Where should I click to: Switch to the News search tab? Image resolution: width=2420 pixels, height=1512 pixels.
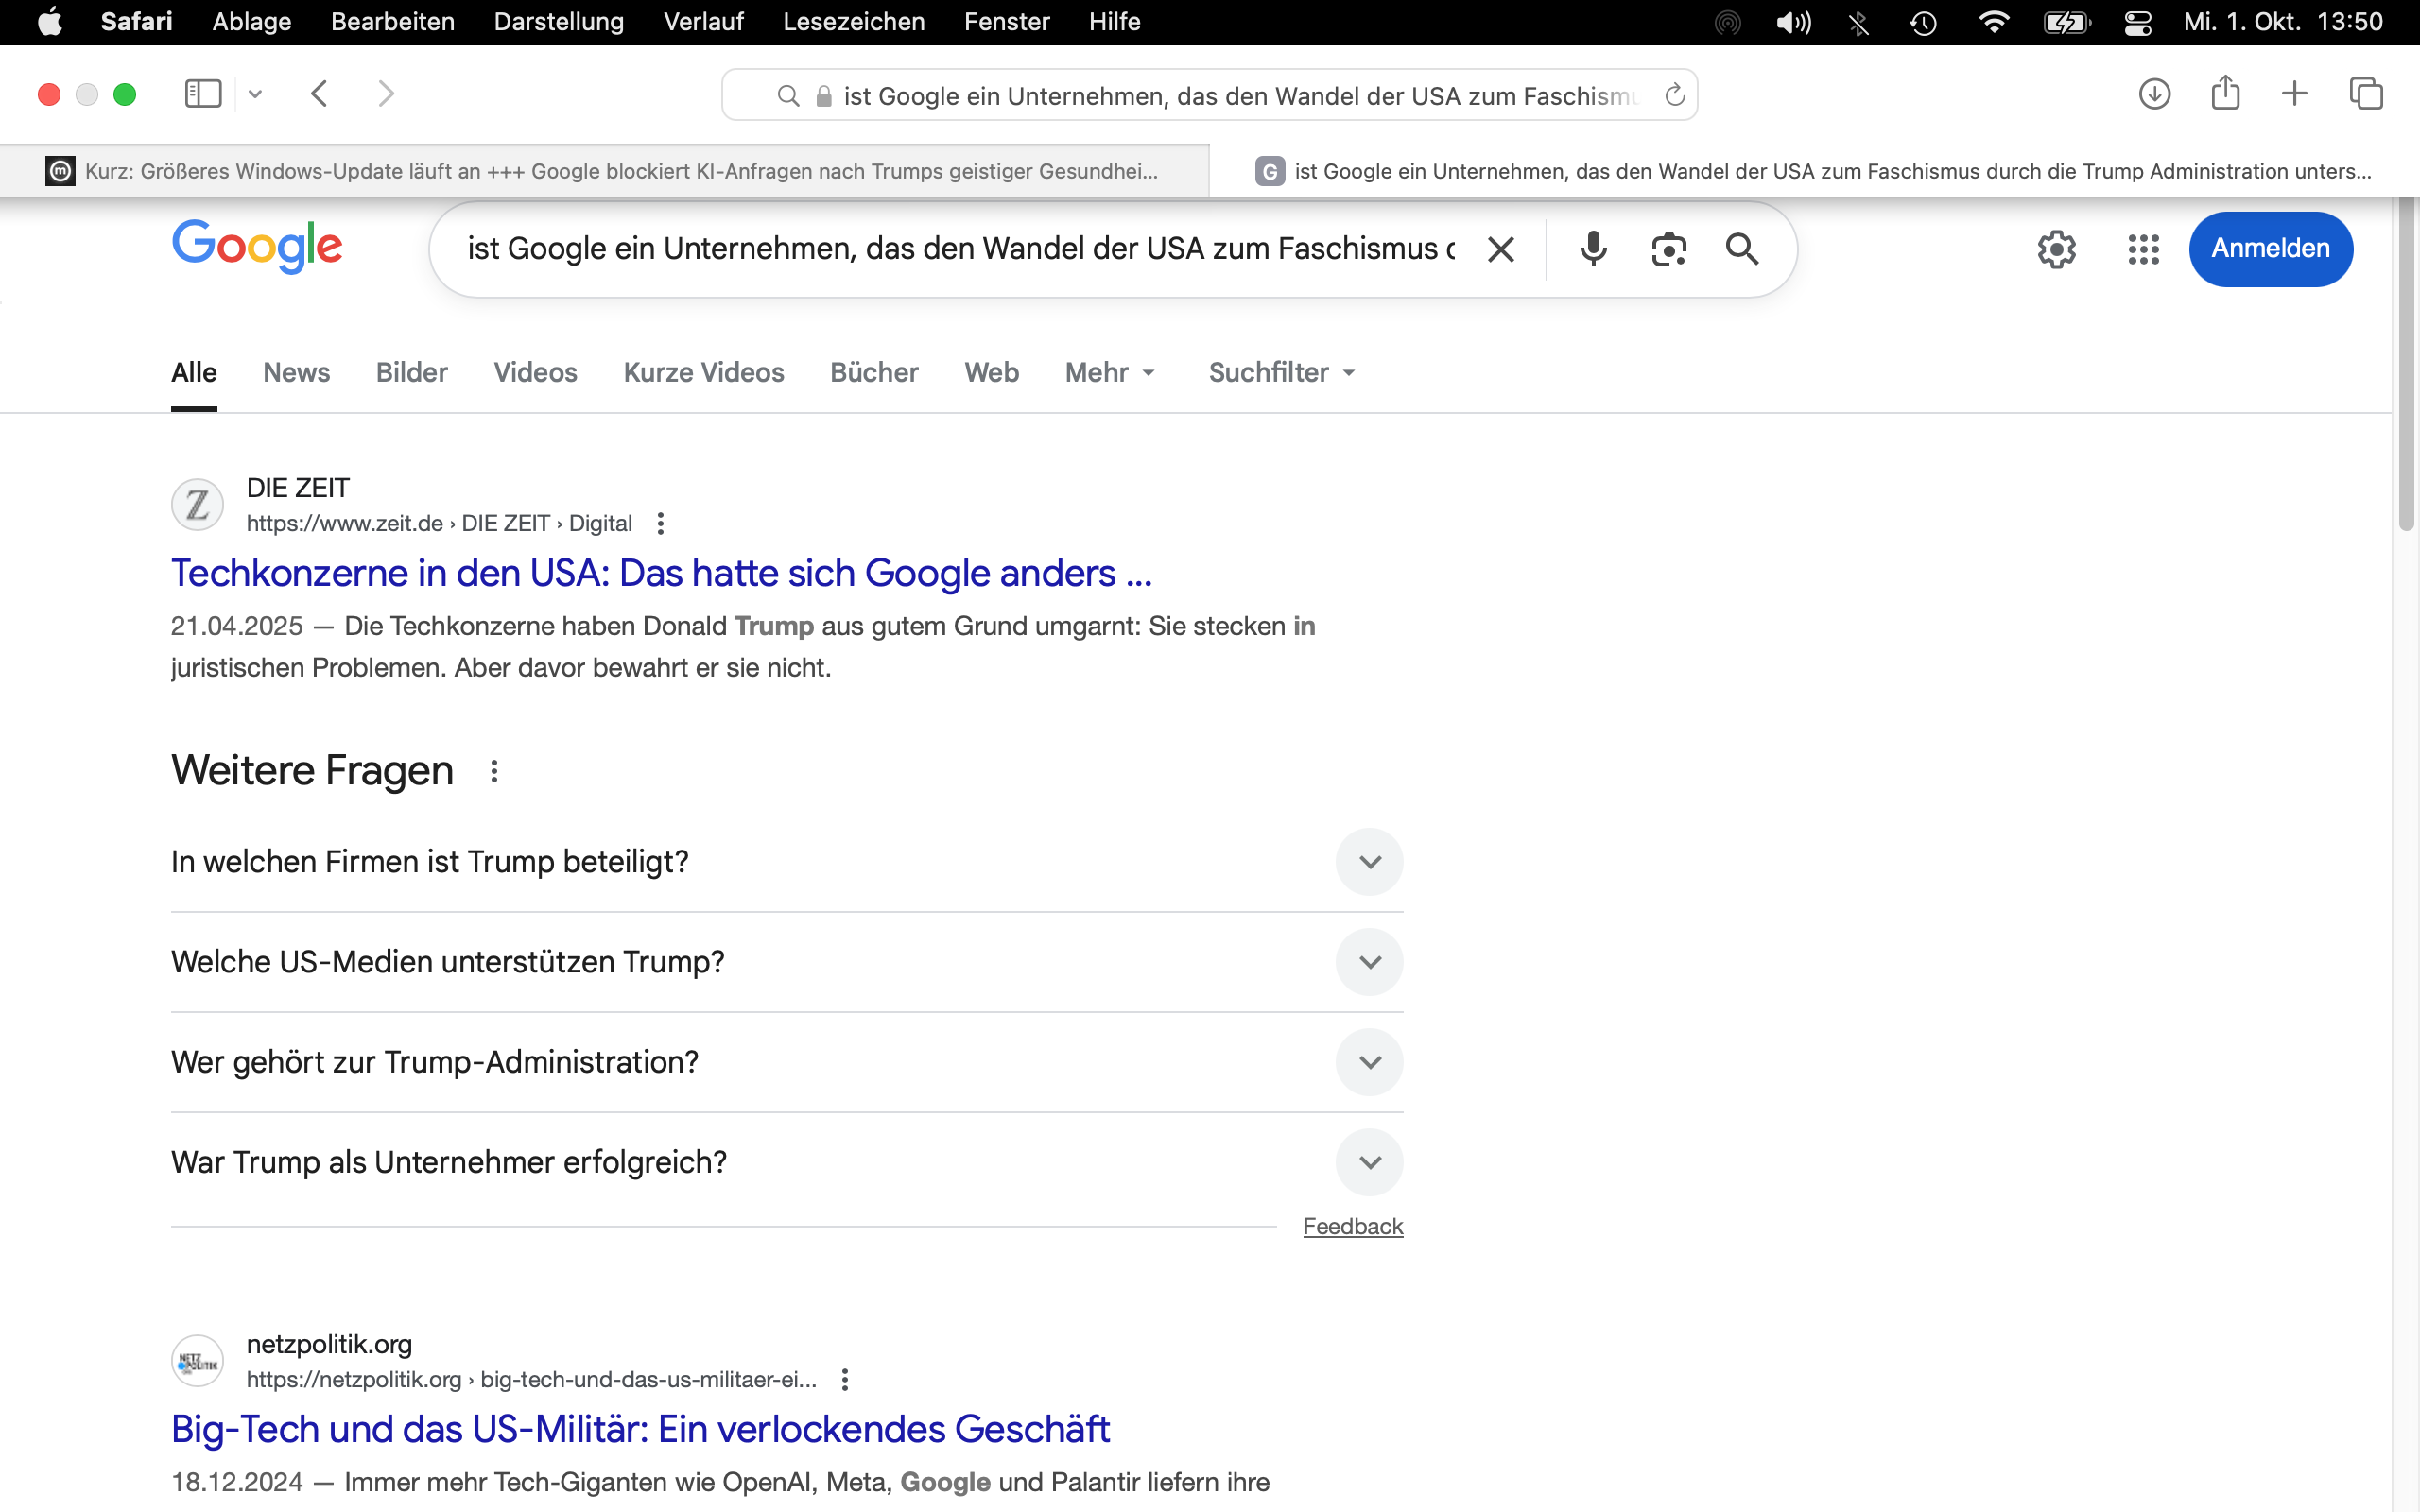point(296,373)
